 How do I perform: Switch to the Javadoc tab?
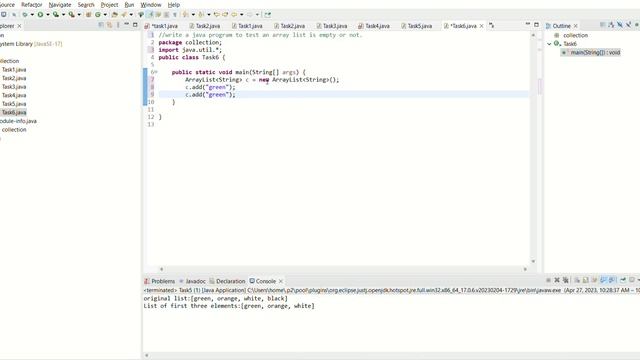pyautogui.click(x=192, y=281)
